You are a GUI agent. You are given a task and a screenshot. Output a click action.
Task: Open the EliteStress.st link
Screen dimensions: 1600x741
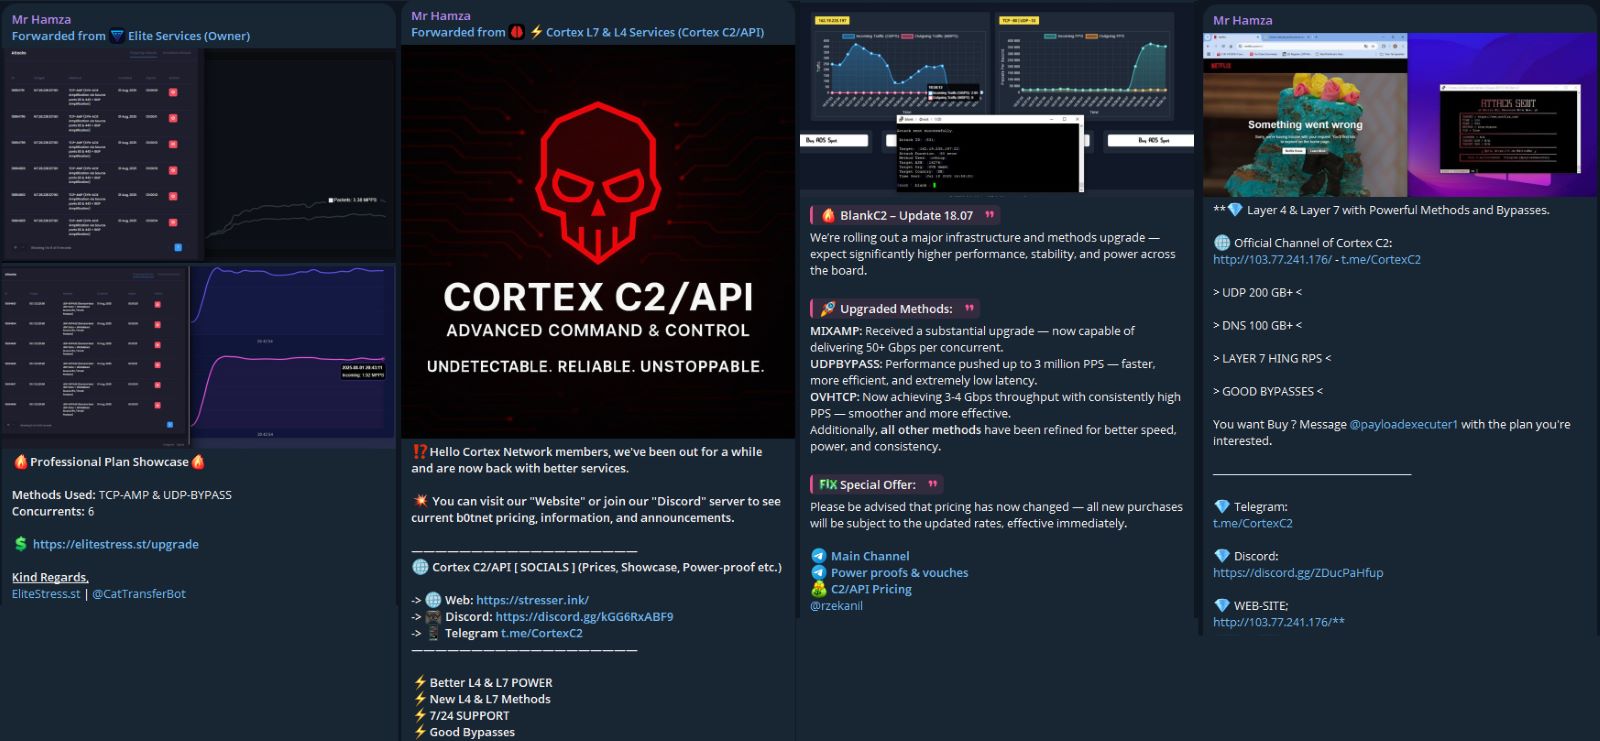(x=46, y=594)
